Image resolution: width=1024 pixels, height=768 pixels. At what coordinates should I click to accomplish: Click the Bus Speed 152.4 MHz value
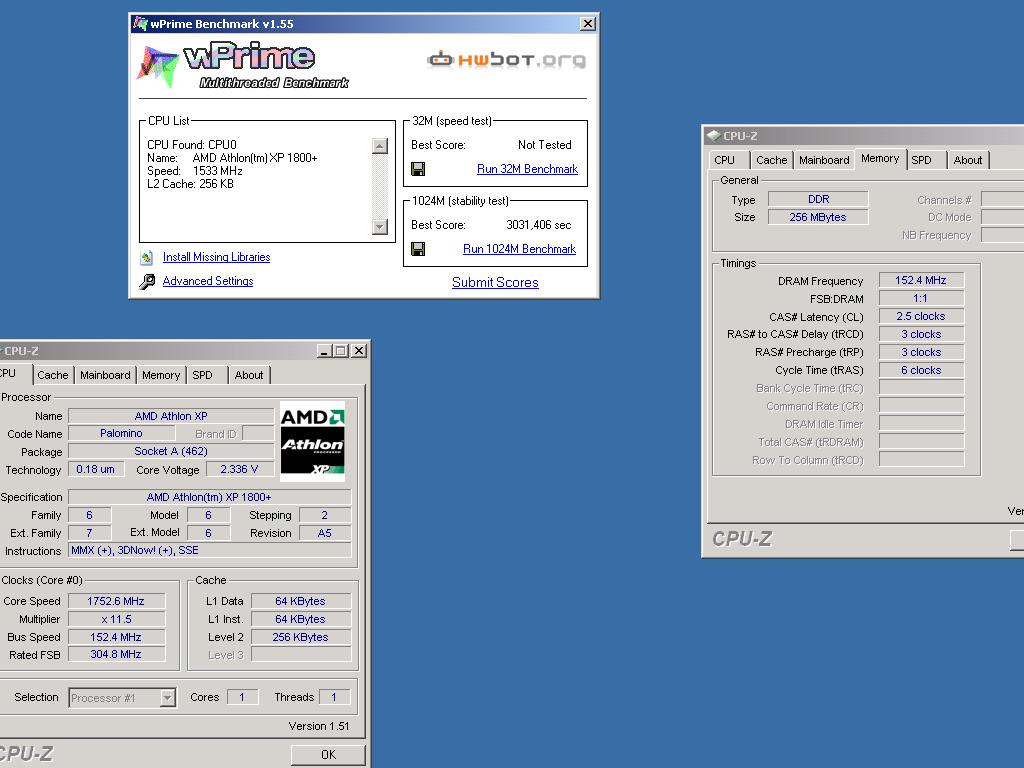pos(116,637)
